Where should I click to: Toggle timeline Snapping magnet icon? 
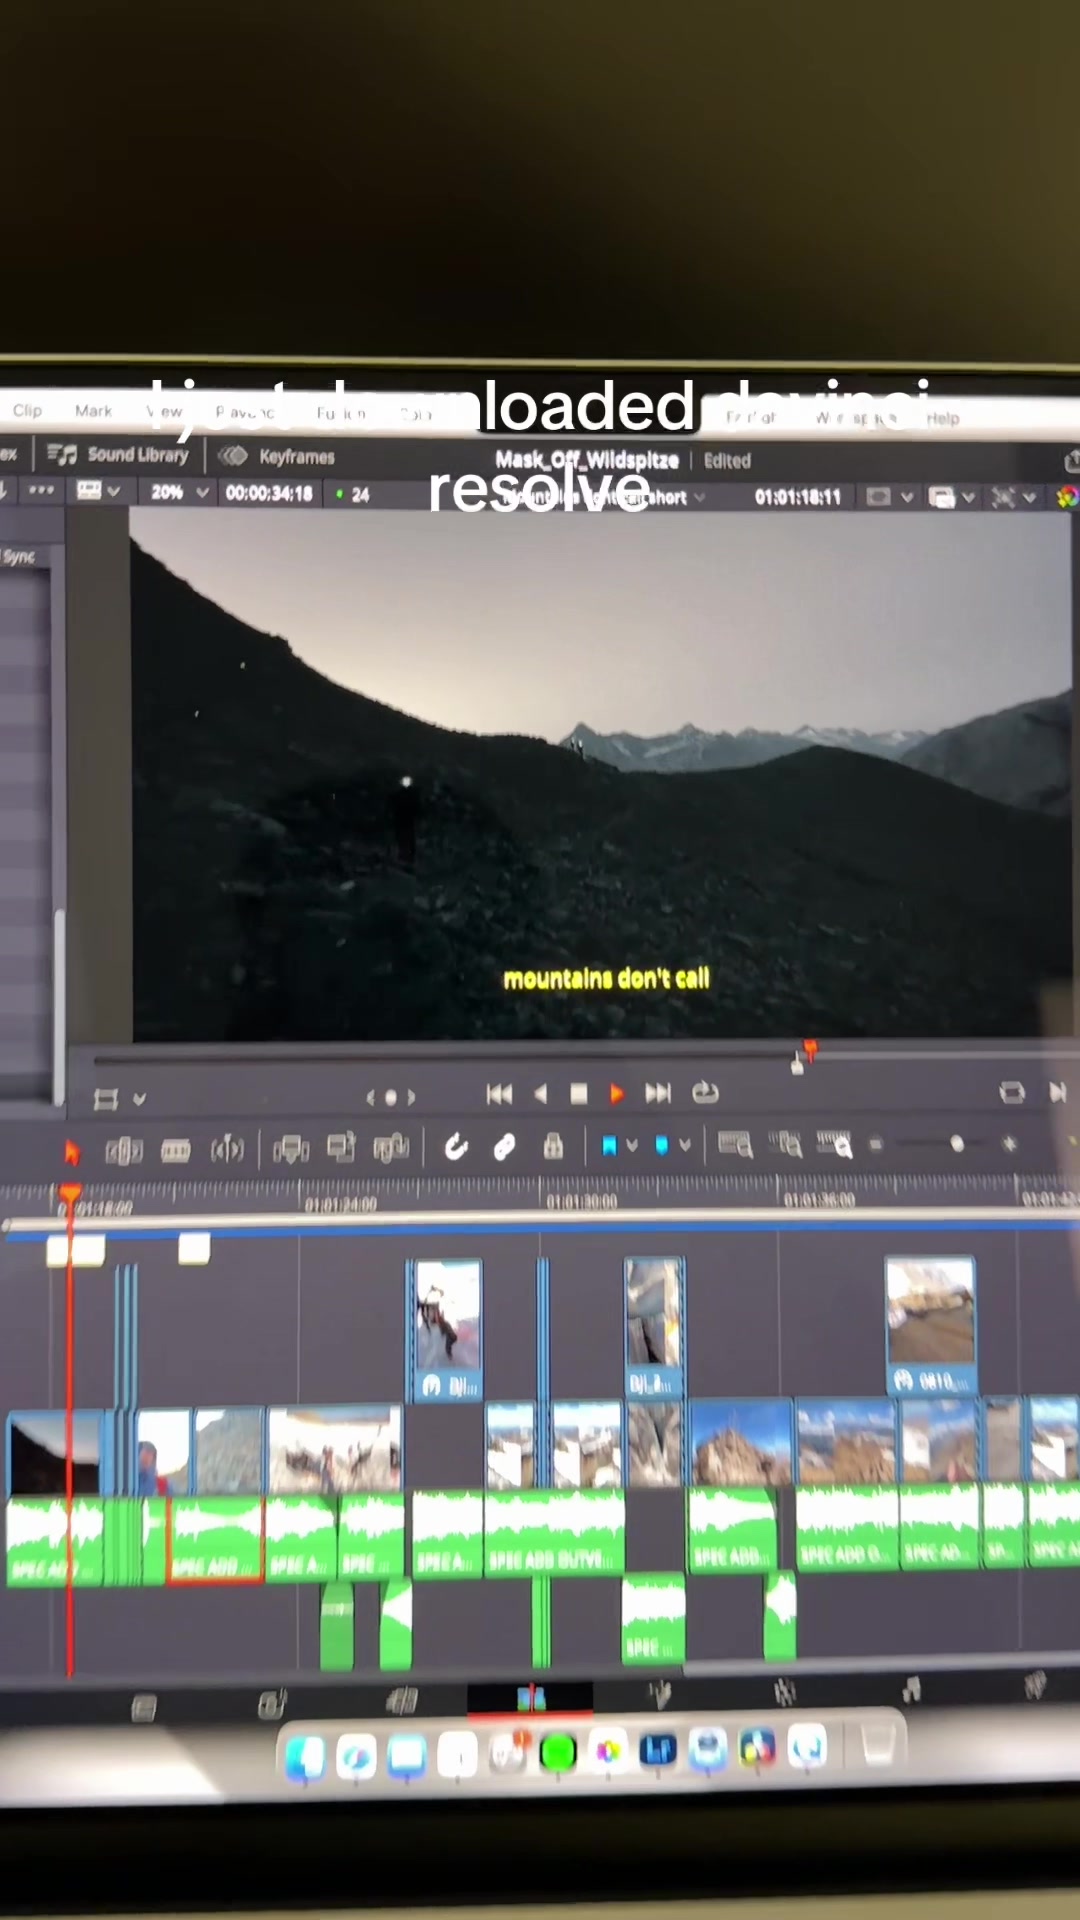pyautogui.click(x=456, y=1147)
